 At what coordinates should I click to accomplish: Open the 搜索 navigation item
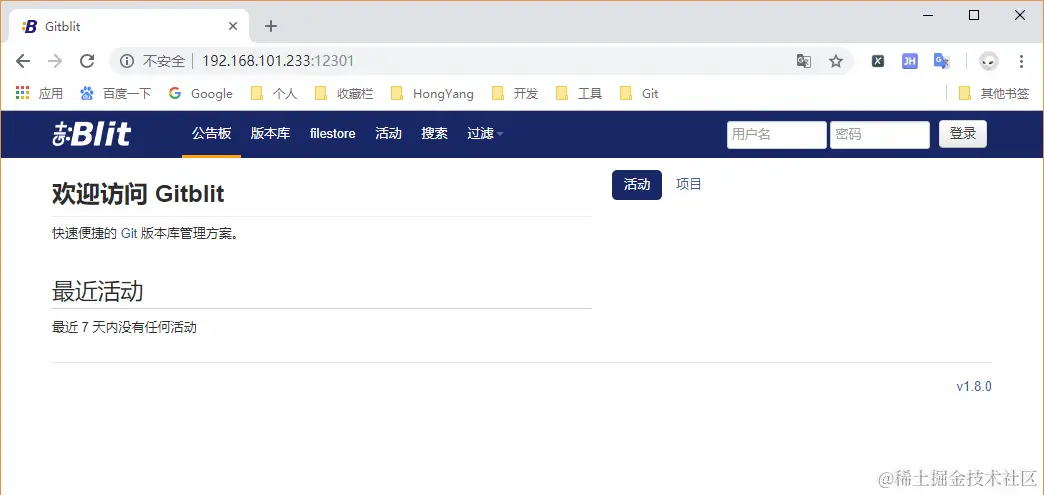tap(434, 134)
